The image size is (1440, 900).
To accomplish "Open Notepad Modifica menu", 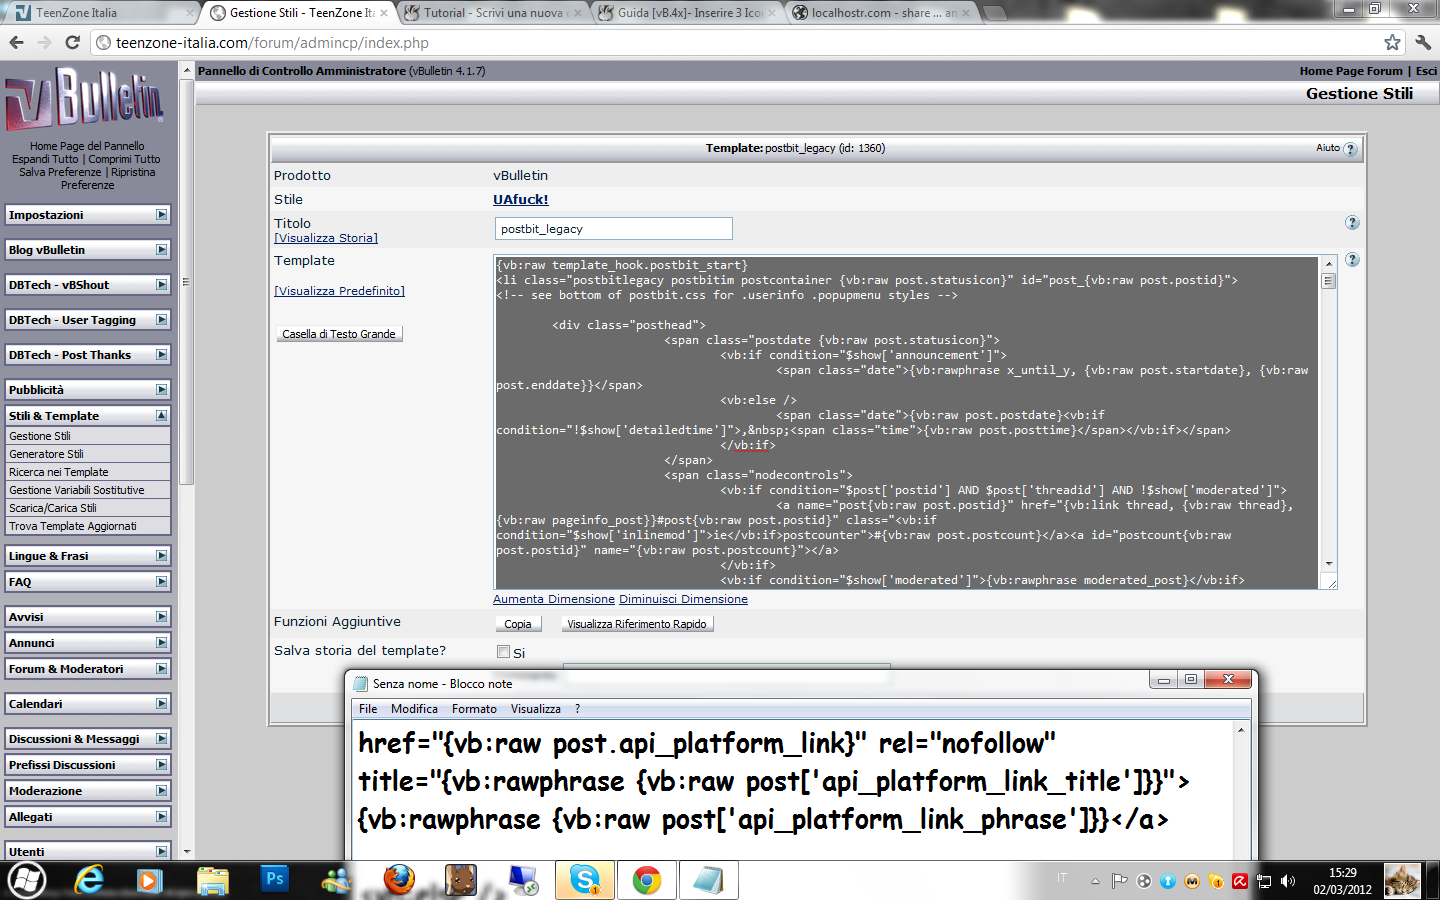I will pos(414,709).
